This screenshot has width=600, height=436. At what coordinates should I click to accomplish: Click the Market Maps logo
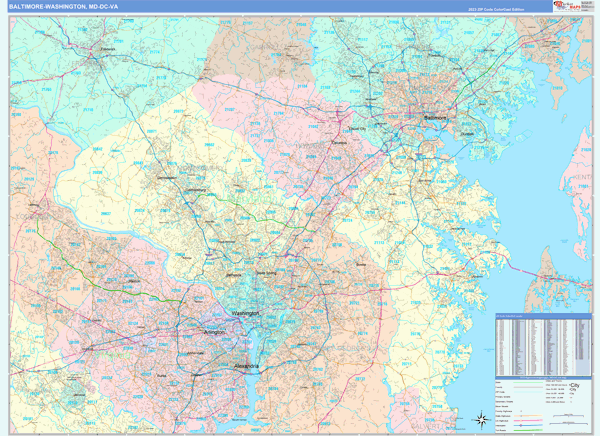click(567, 6)
